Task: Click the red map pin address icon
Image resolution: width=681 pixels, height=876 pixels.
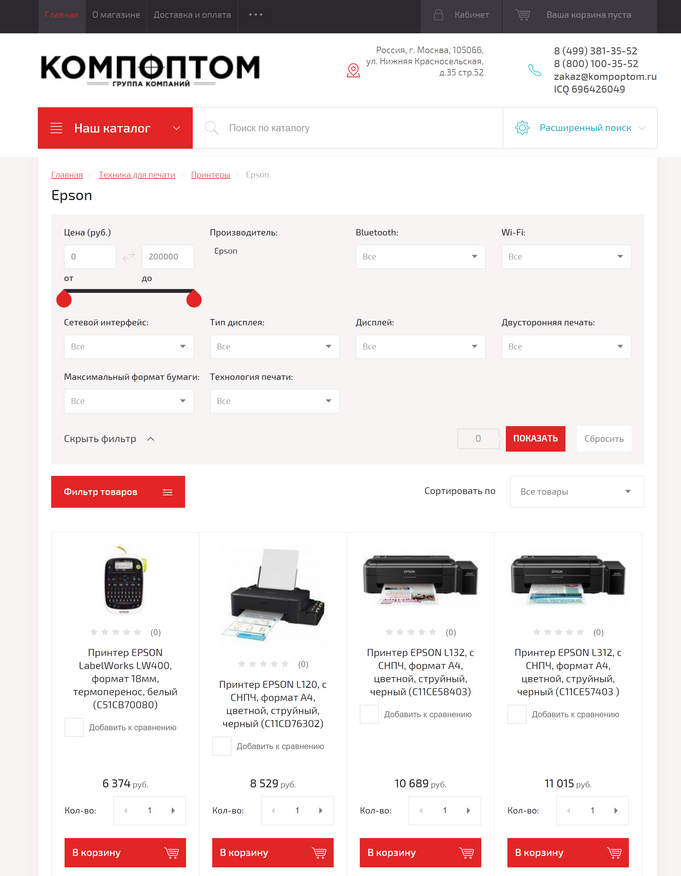Action: coord(353,70)
